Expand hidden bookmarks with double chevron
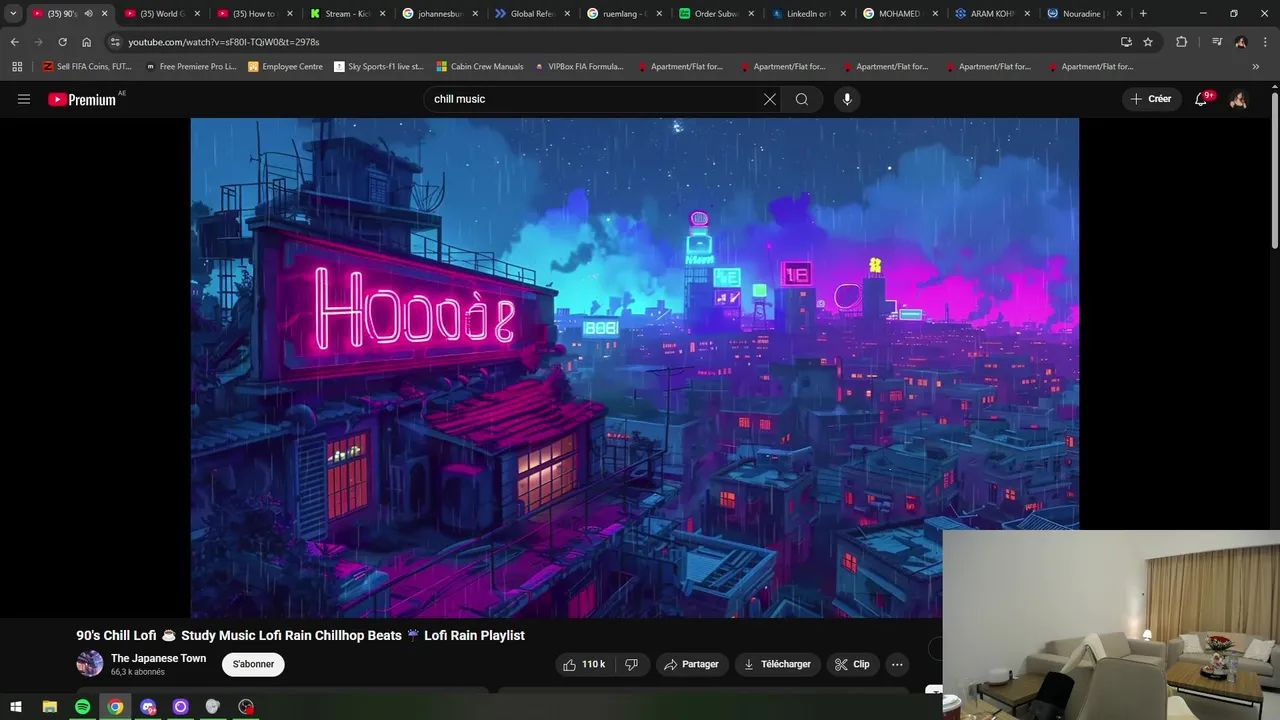 1256,67
